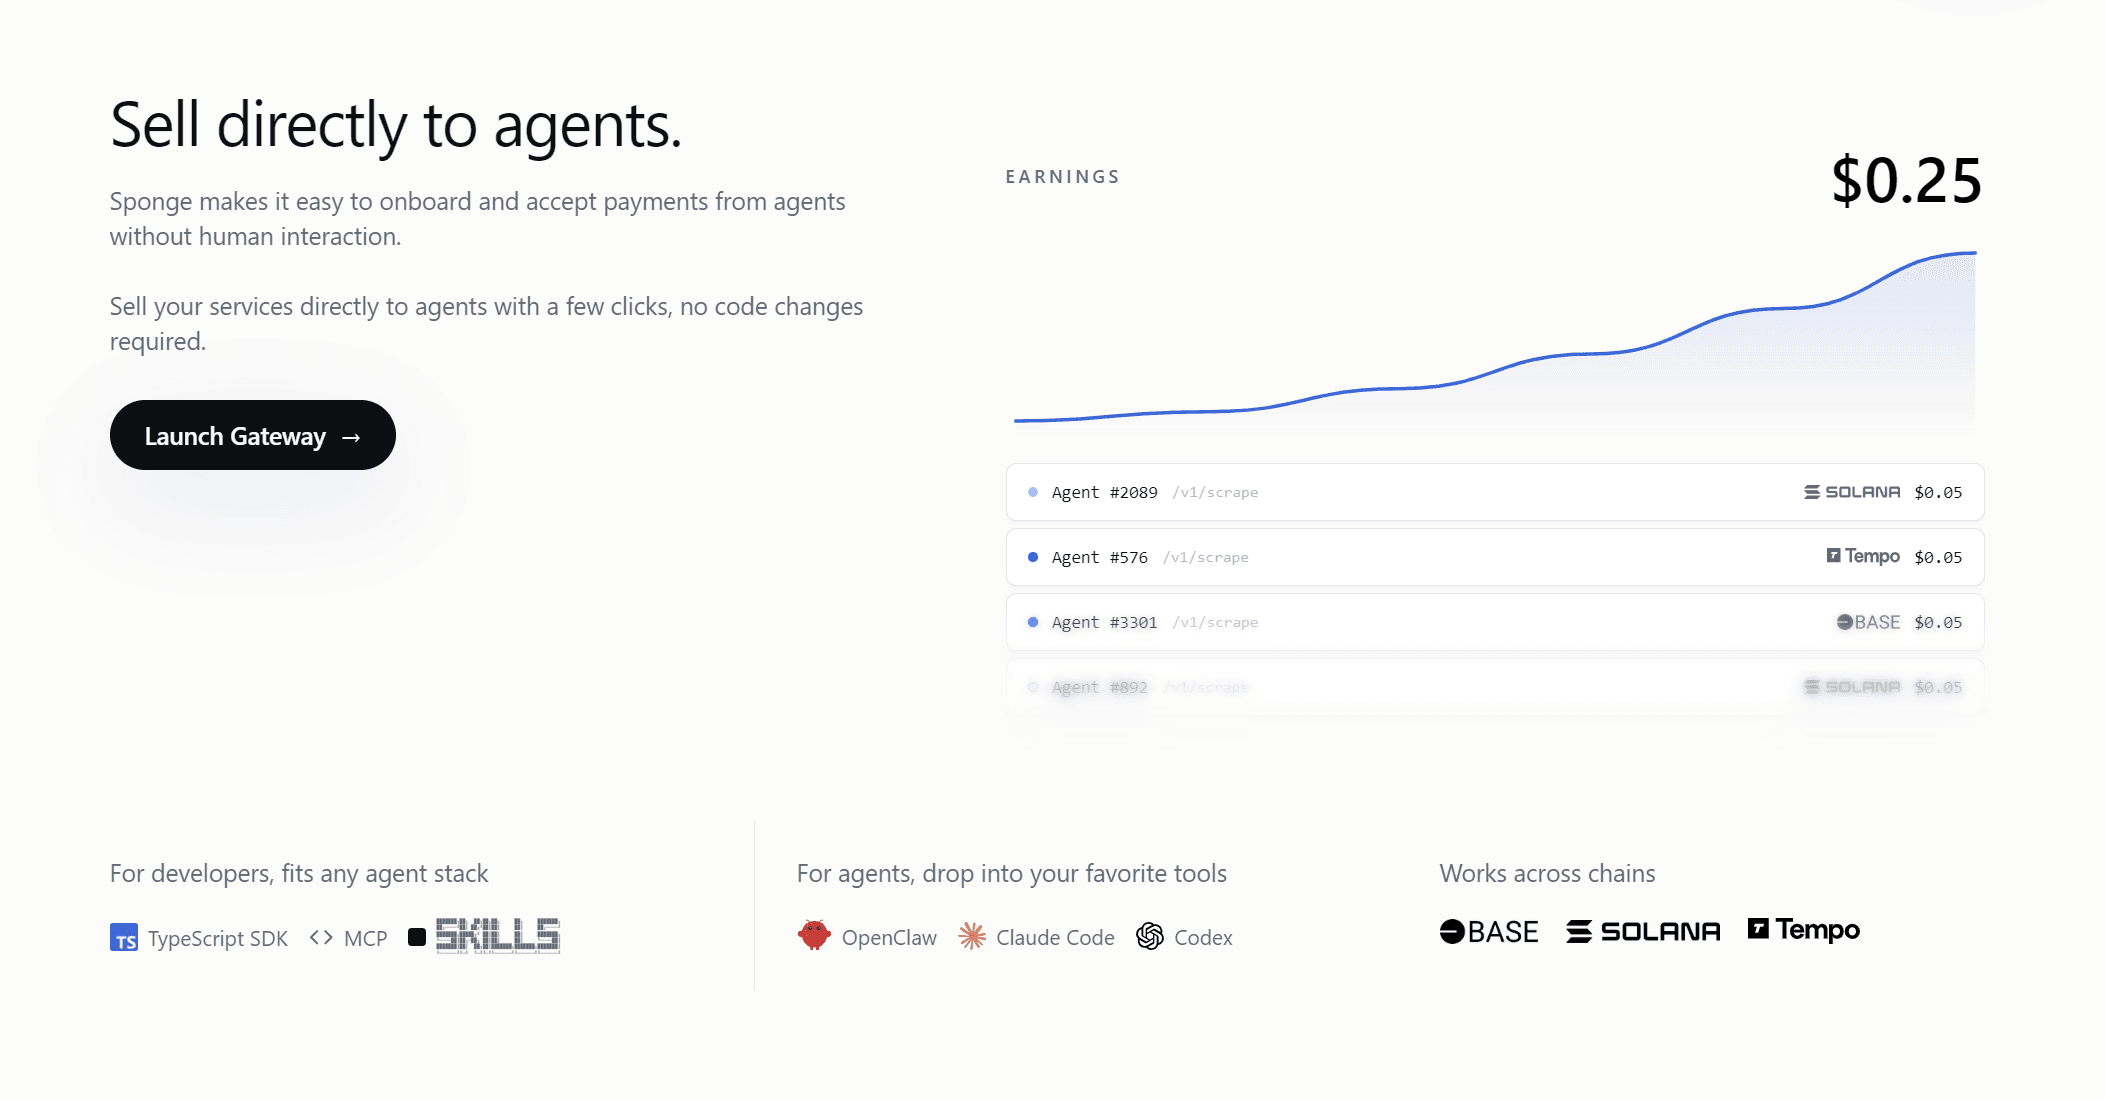Click the Claude Code starburst icon

pyautogui.click(x=972, y=937)
